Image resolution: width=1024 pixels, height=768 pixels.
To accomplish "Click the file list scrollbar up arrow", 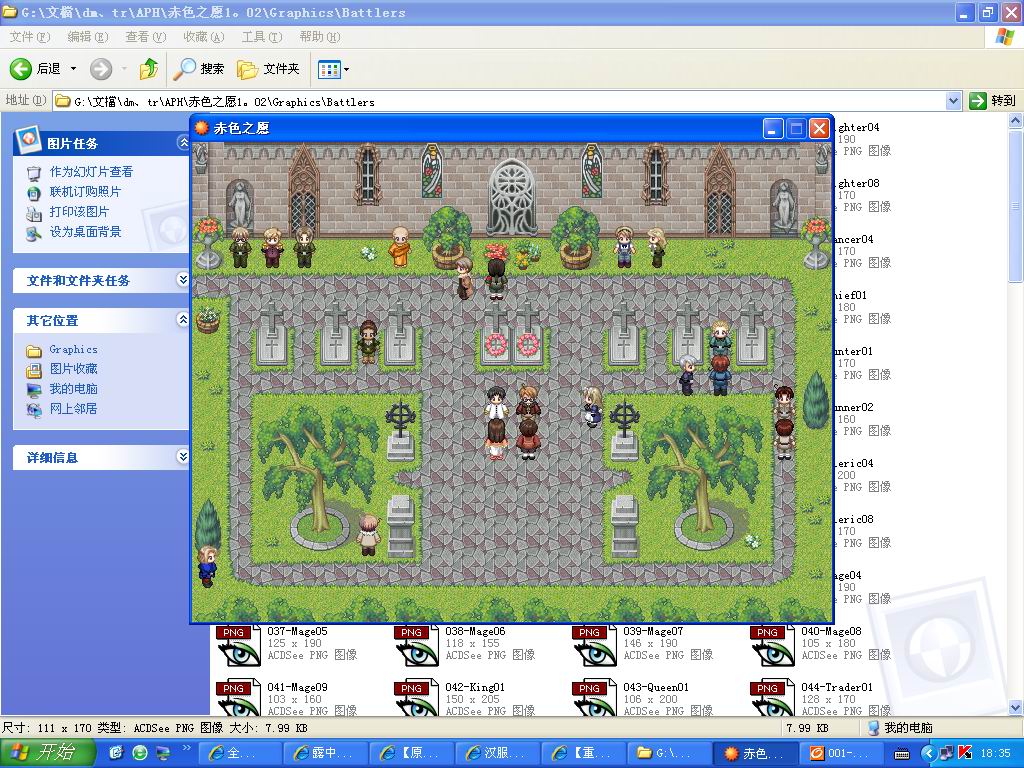I will tap(1016, 120).
